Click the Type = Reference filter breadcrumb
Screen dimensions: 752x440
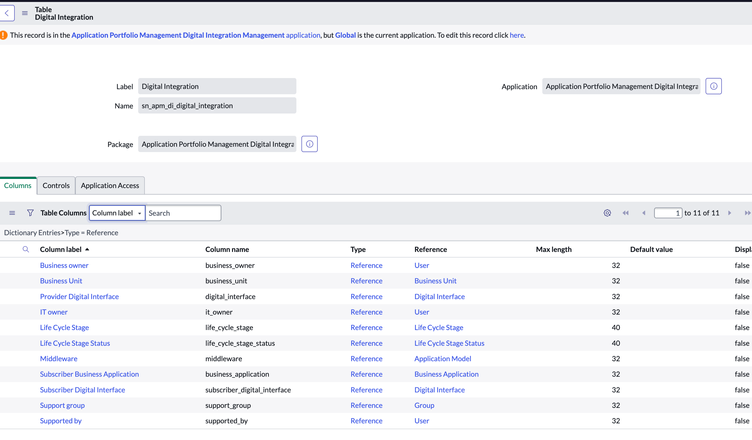[x=92, y=233]
